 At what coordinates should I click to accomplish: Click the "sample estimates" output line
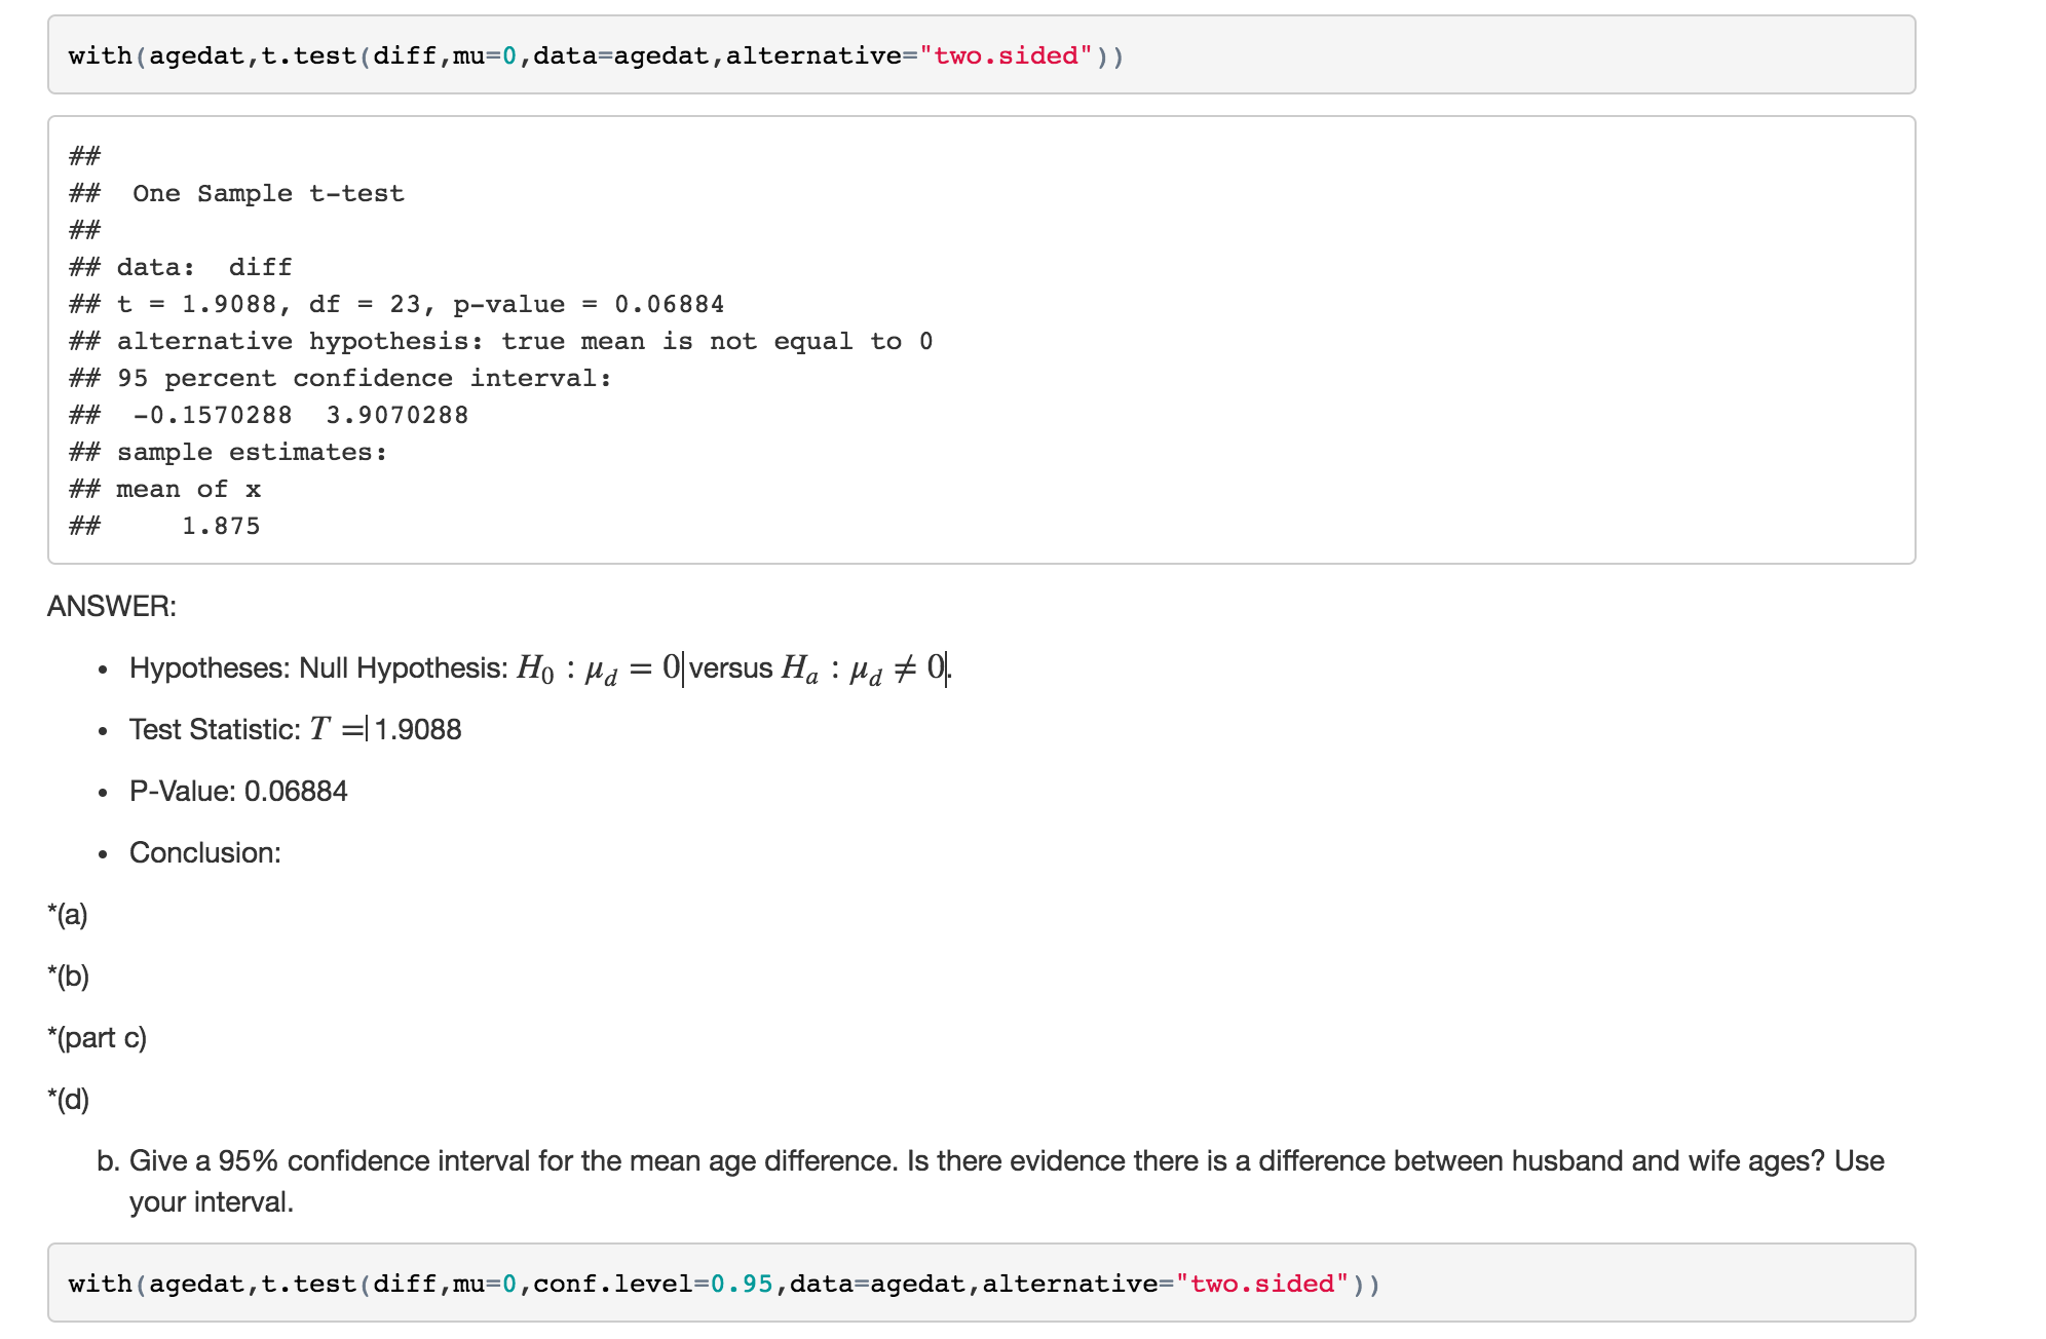[x=252, y=452]
